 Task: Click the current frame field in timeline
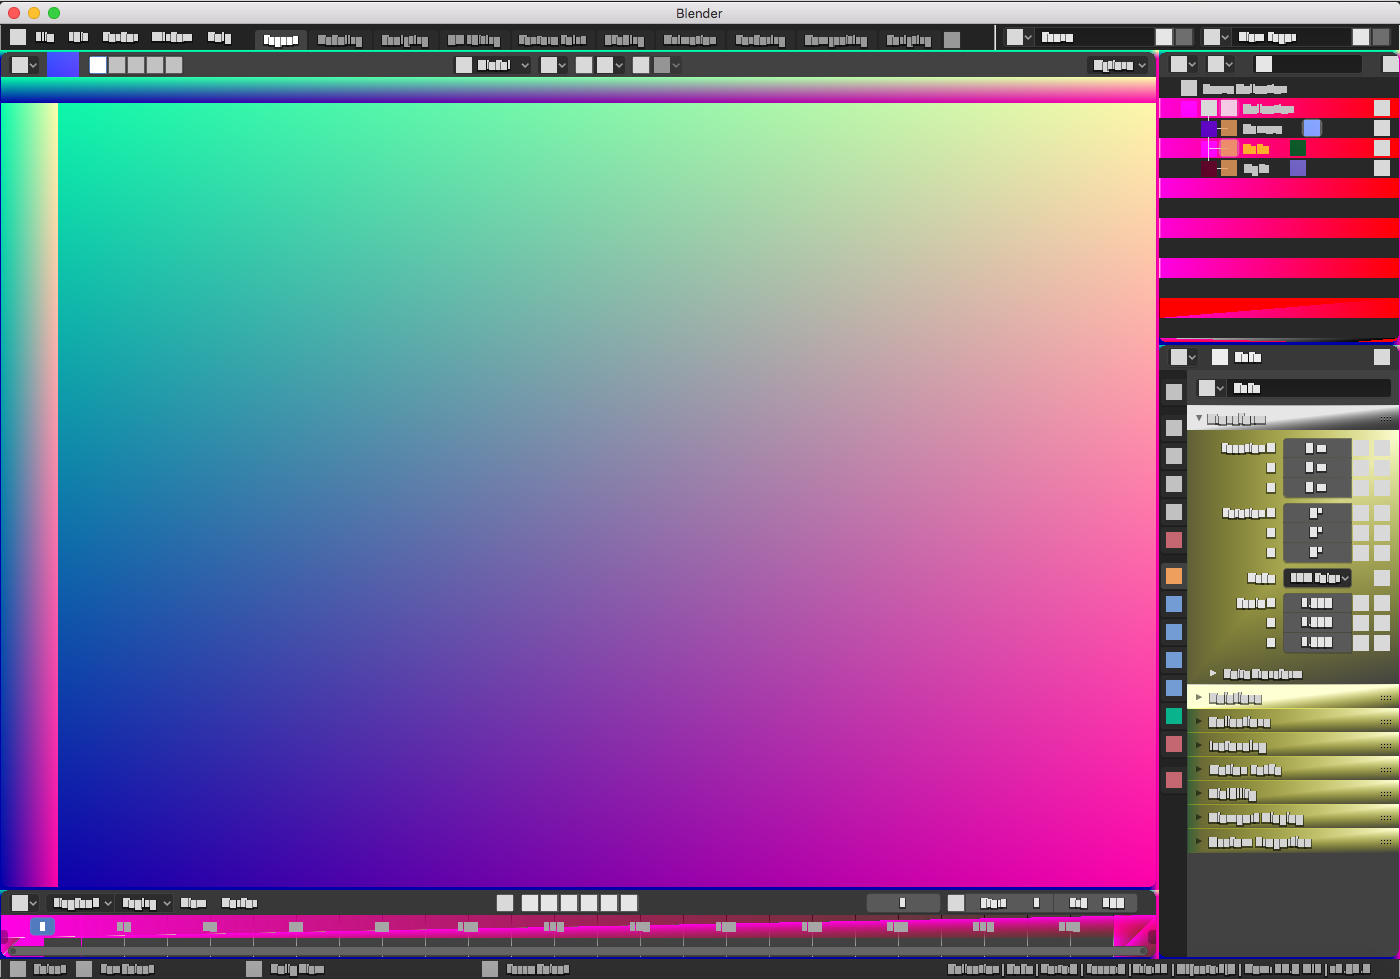pyautogui.click(x=903, y=903)
